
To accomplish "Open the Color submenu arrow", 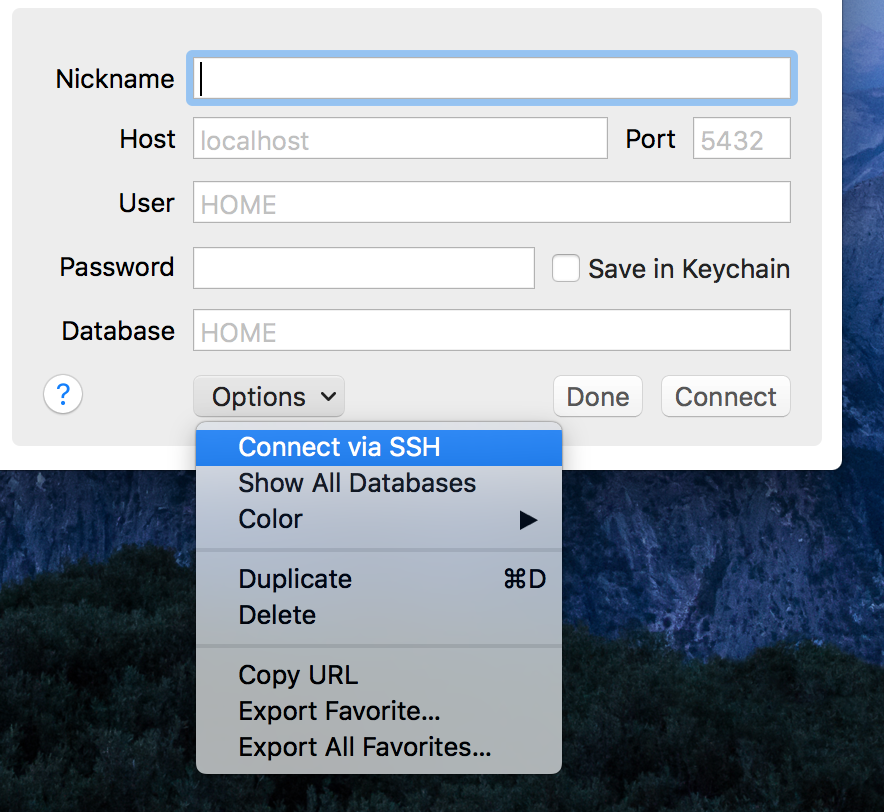I will [528, 520].
